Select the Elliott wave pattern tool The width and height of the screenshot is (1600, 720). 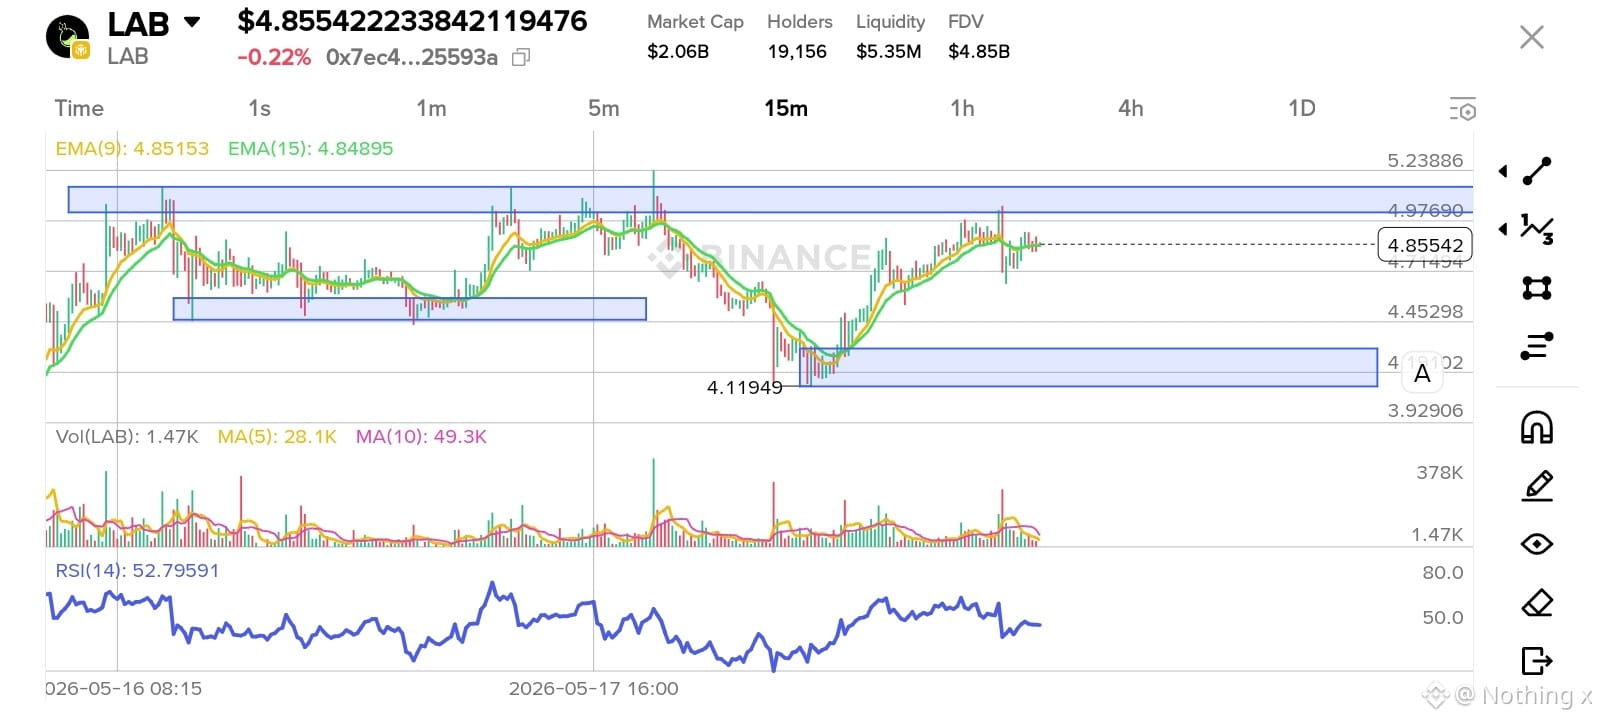point(1537,229)
